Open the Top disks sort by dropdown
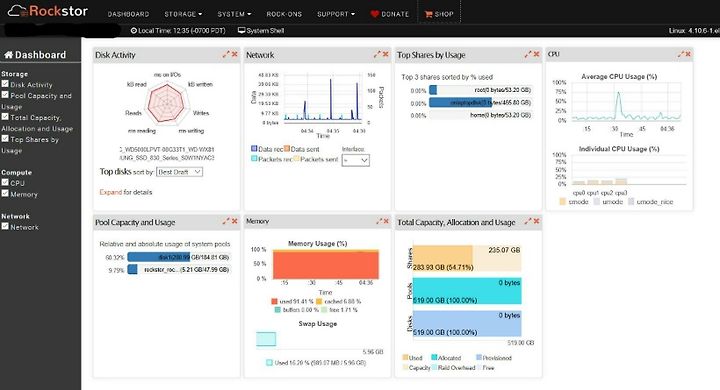The height and width of the screenshot is (390, 720). coord(180,172)
